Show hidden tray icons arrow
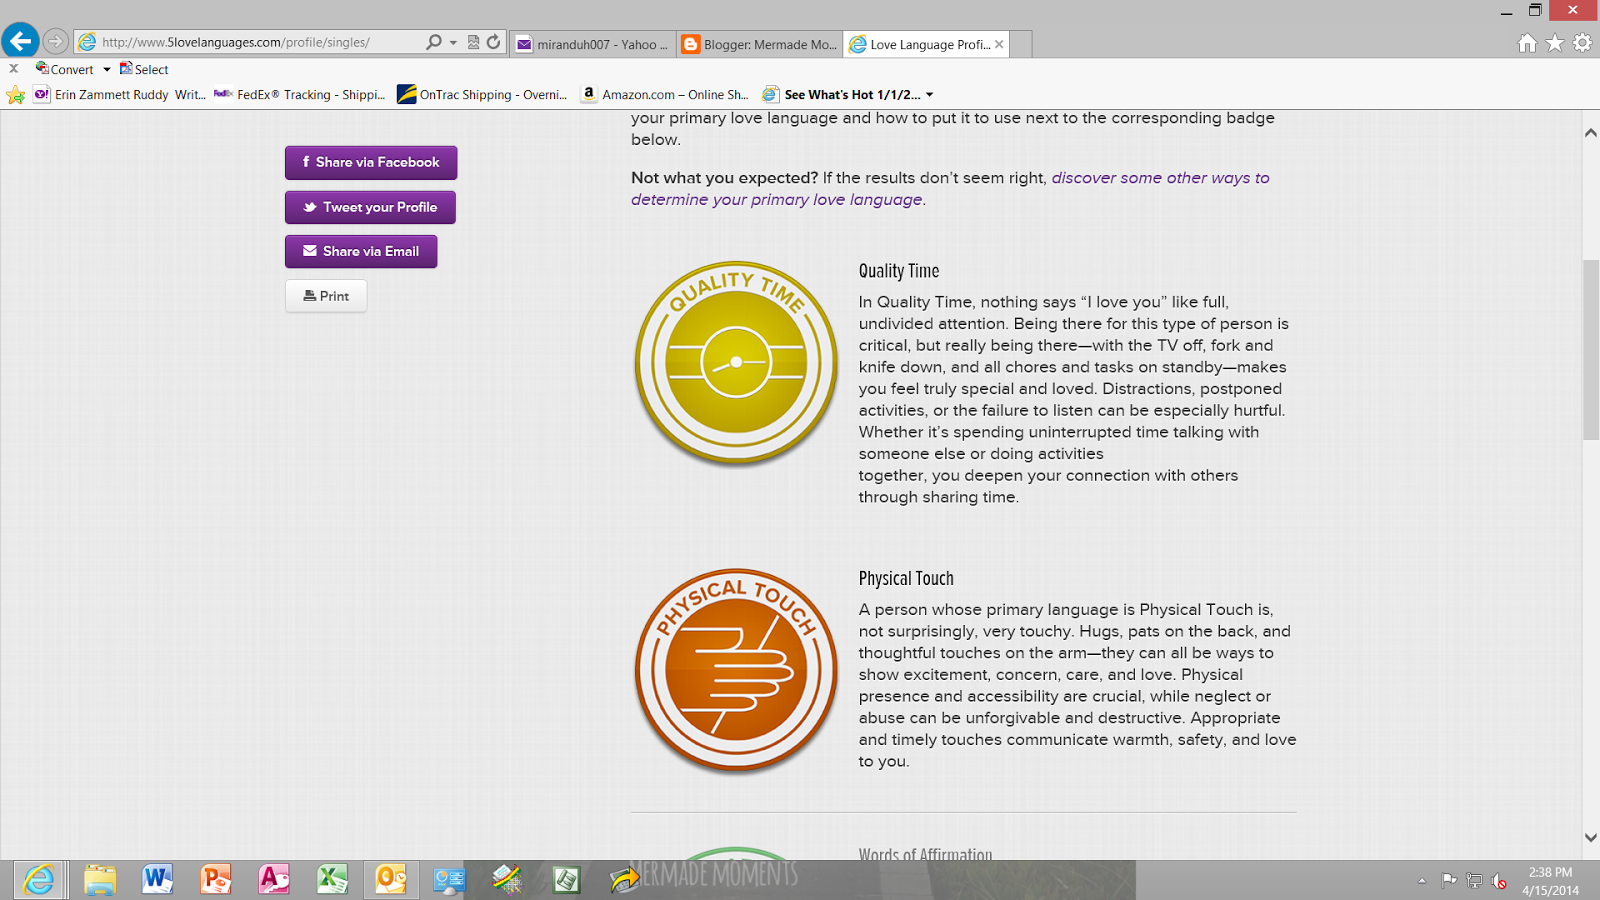Image resolution: width=1600 pixels, height=900 pixels. click(1421, 881)
